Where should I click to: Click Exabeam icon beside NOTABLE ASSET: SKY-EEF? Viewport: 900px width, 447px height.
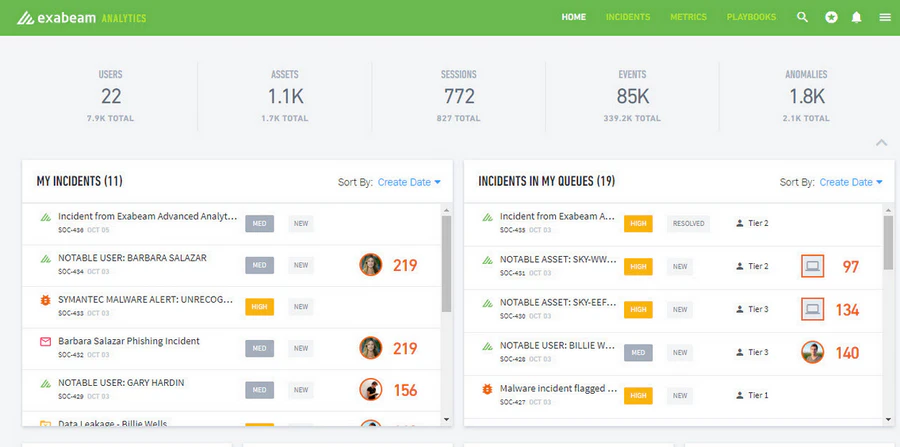[487, 304]
